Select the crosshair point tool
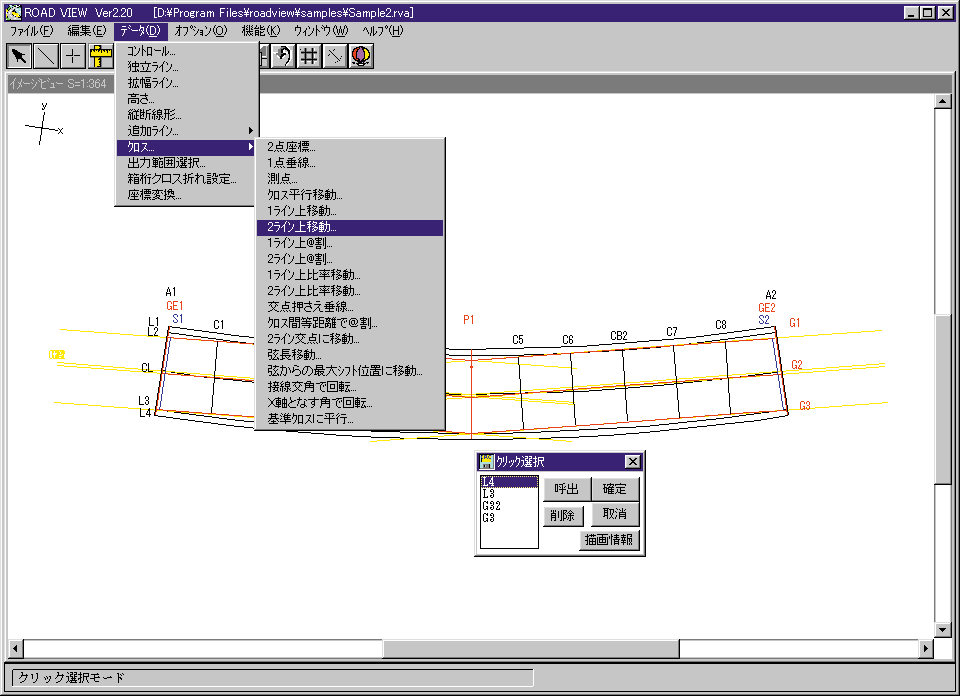 pos(72,56)
